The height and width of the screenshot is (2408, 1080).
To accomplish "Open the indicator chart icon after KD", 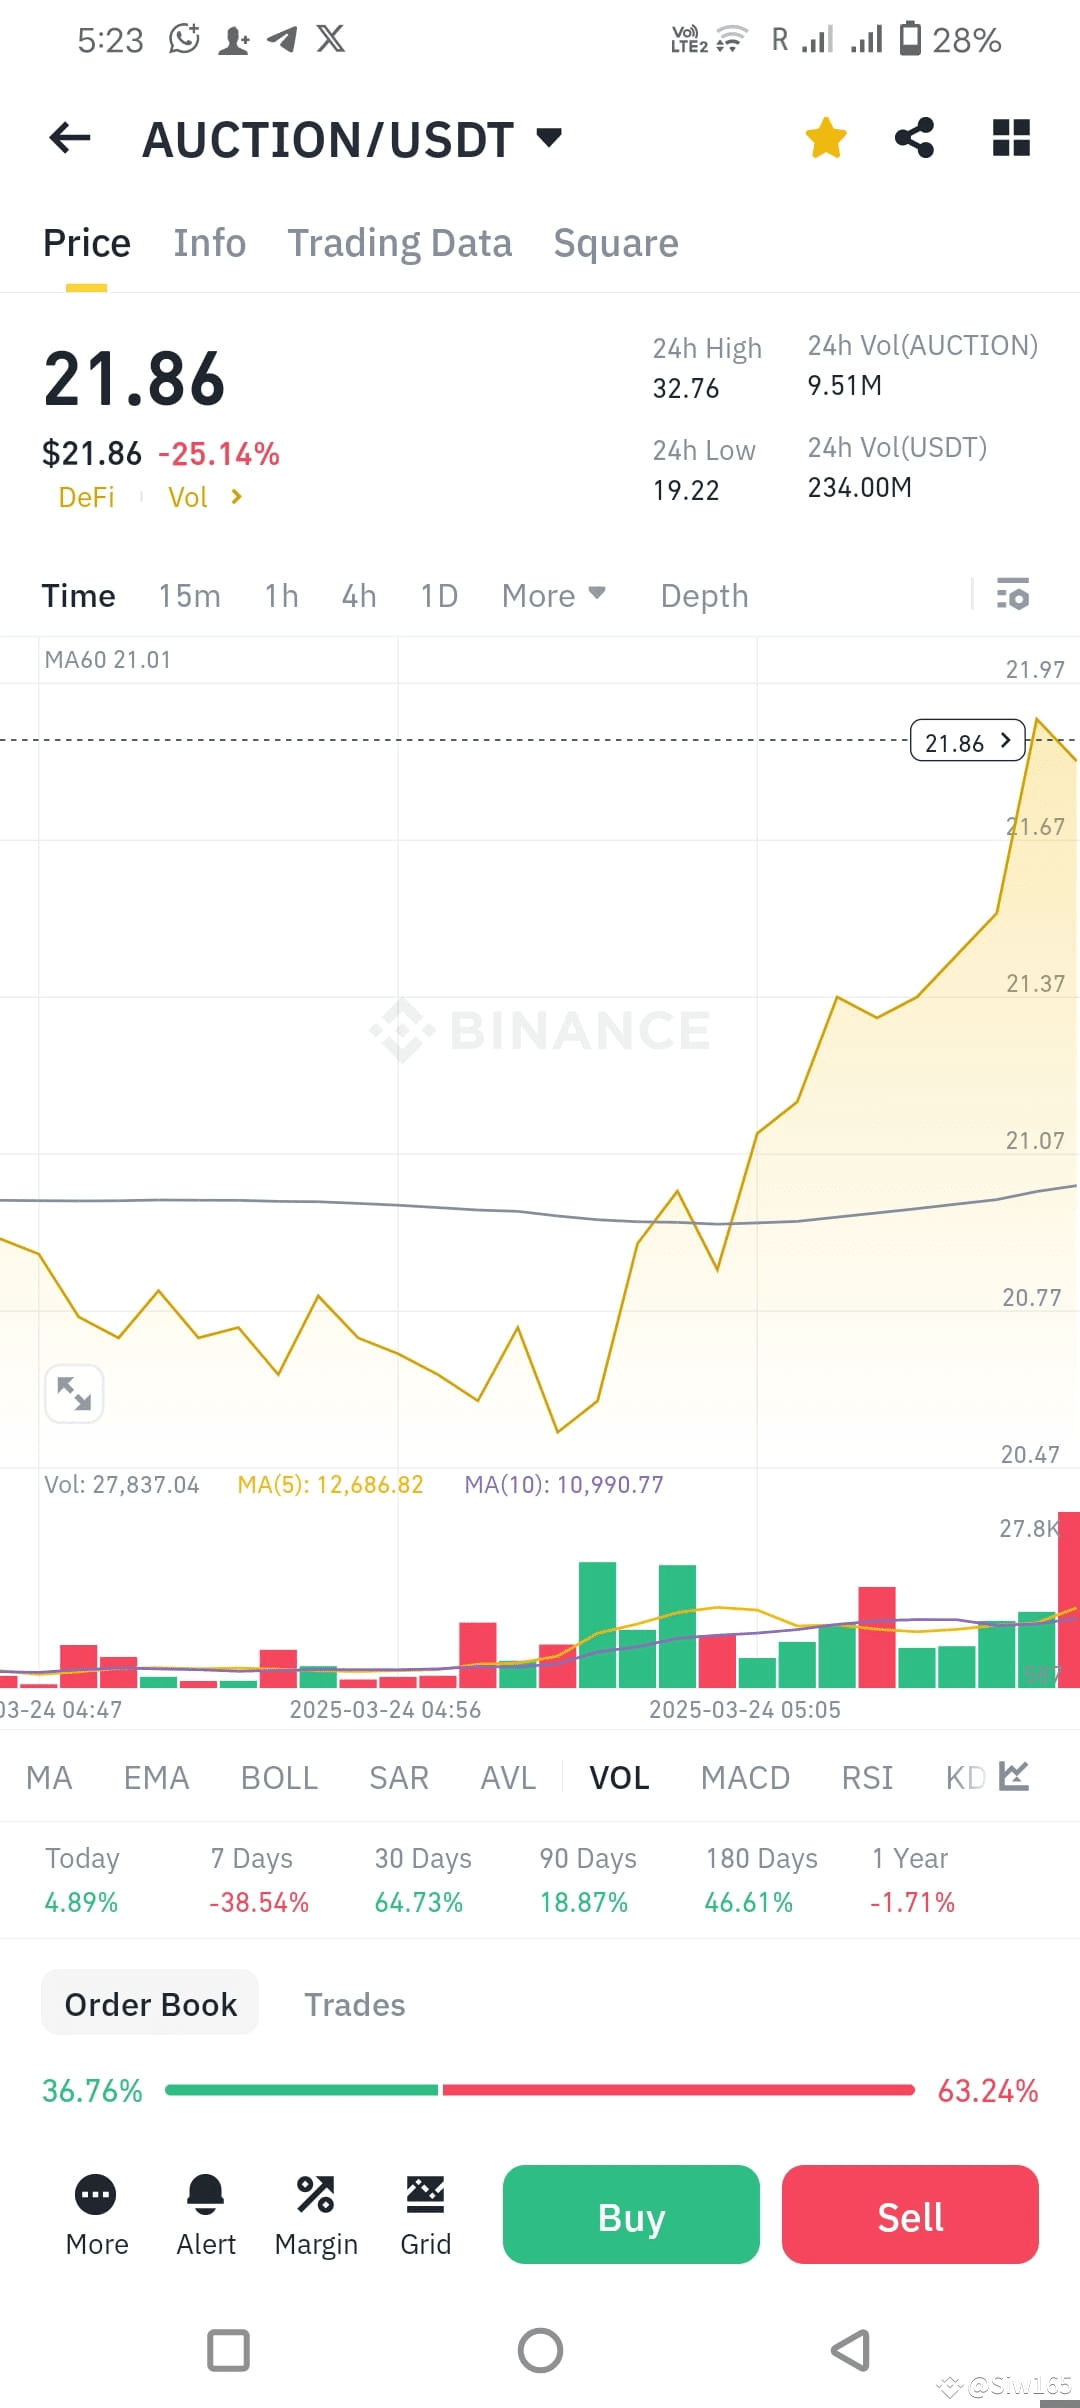I will coord(1013,1777).
